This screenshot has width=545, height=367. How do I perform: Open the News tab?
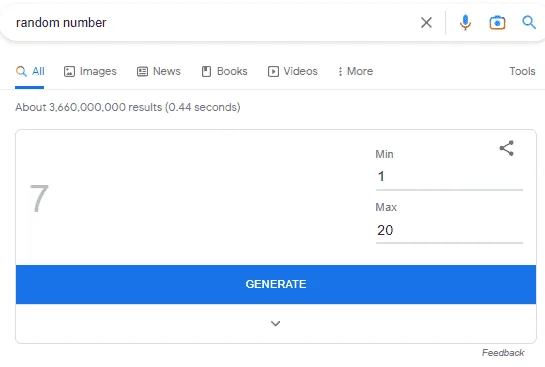tap(158, 71)
